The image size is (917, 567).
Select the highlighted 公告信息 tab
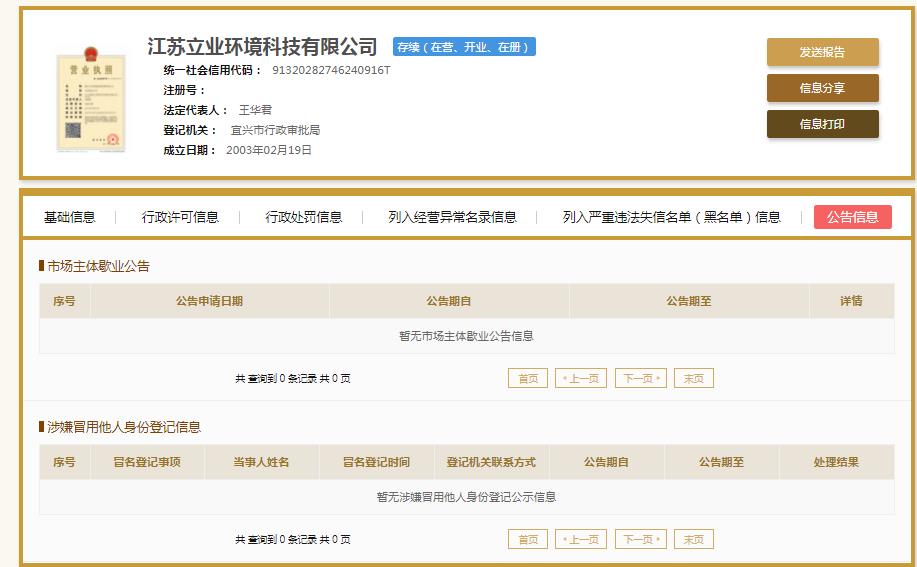[853, 217]
